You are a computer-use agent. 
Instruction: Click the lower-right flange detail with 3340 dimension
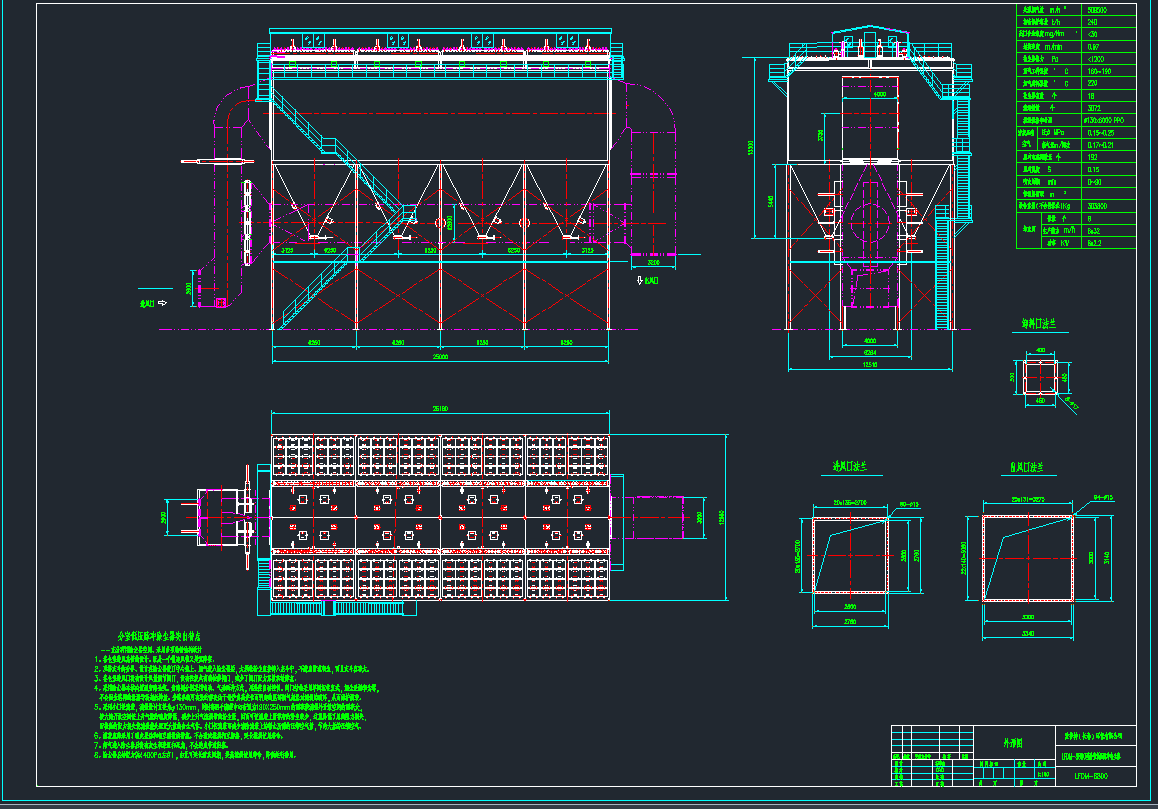point(1028,558)
